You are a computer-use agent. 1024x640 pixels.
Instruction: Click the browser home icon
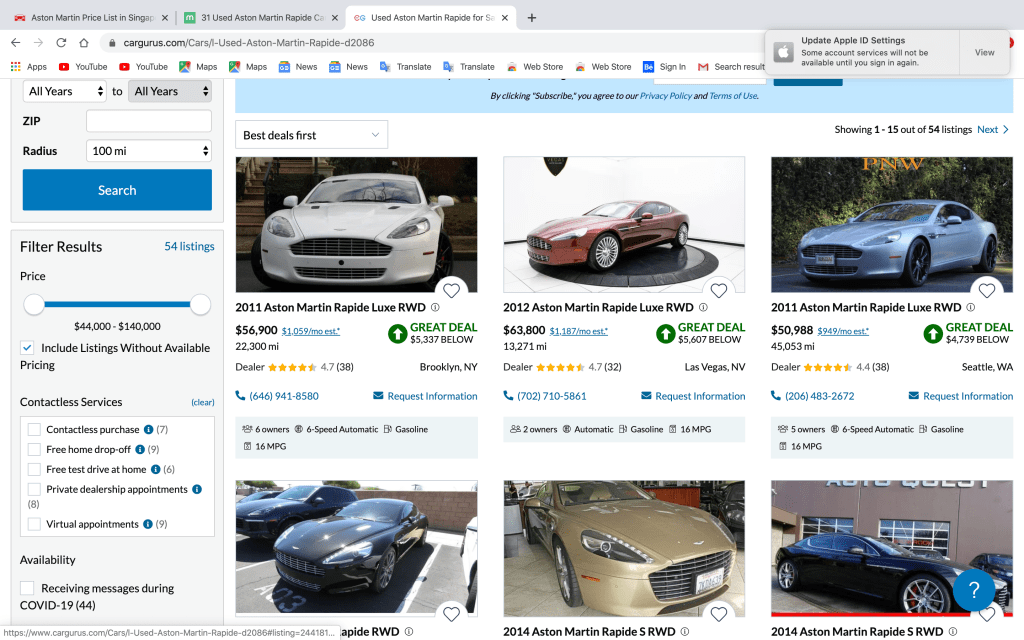[84, 43]
